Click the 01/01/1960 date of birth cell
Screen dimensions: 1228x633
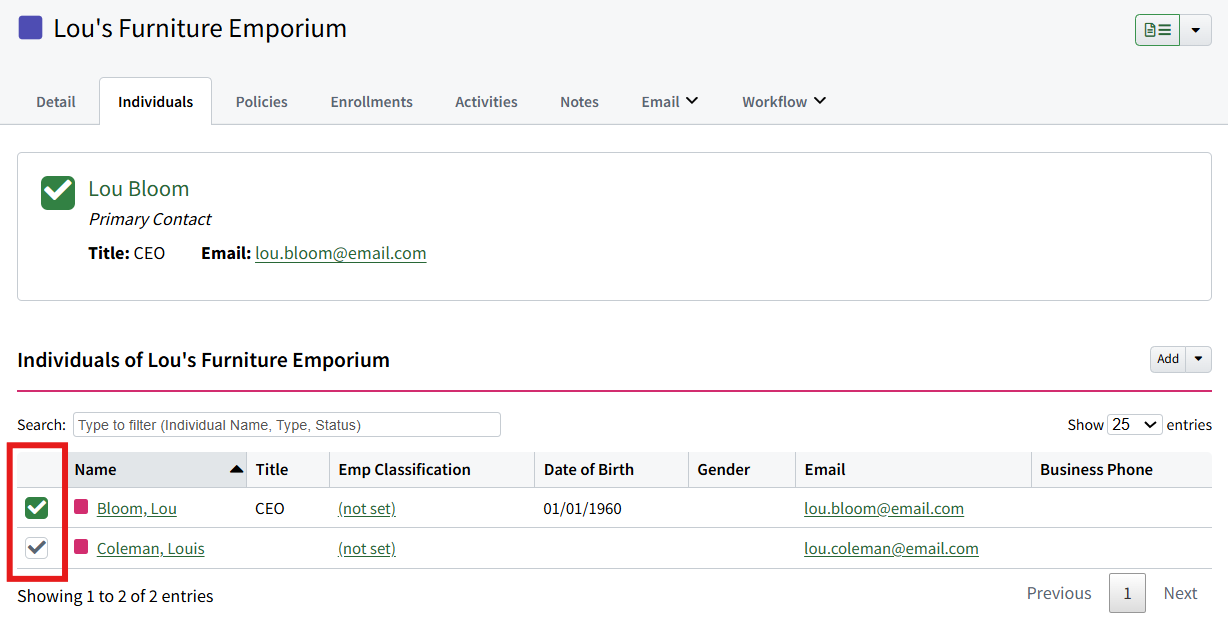click(583, 508)
